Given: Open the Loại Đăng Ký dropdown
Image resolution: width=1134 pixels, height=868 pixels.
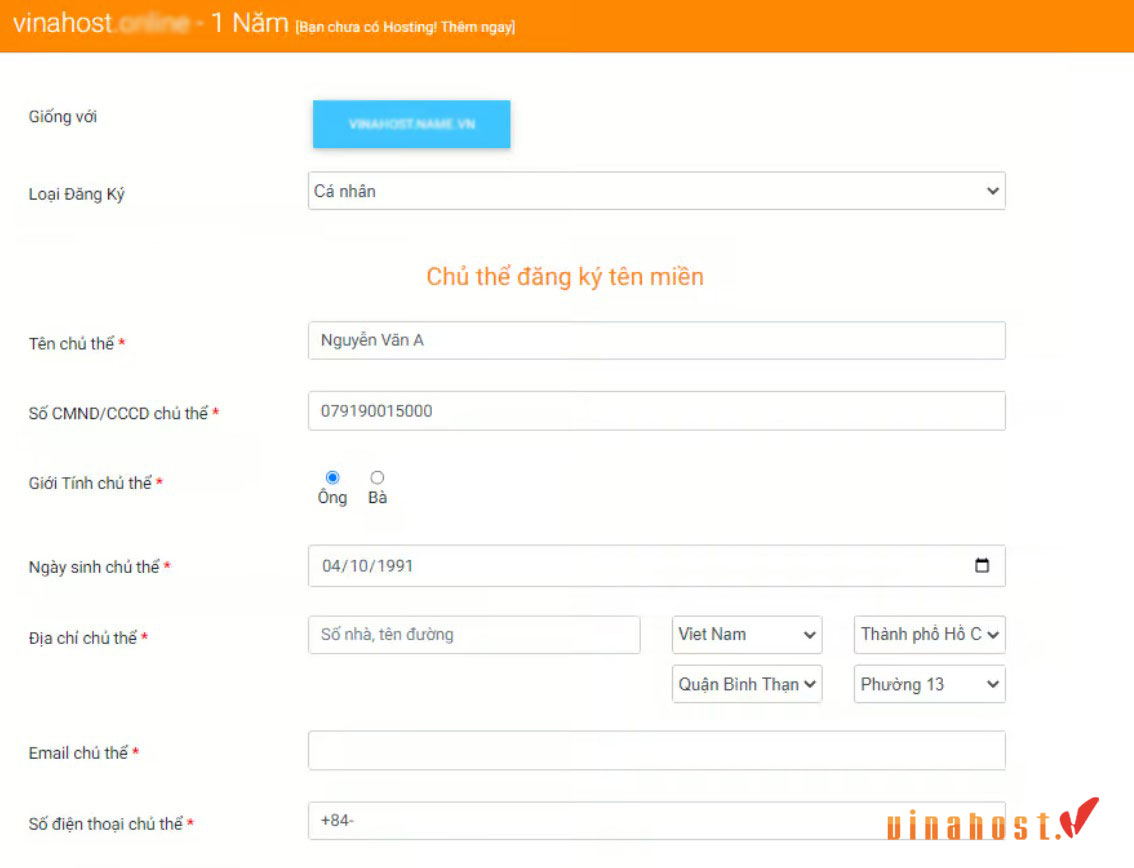Looking at the screenshot, I should tap(656, 191).
